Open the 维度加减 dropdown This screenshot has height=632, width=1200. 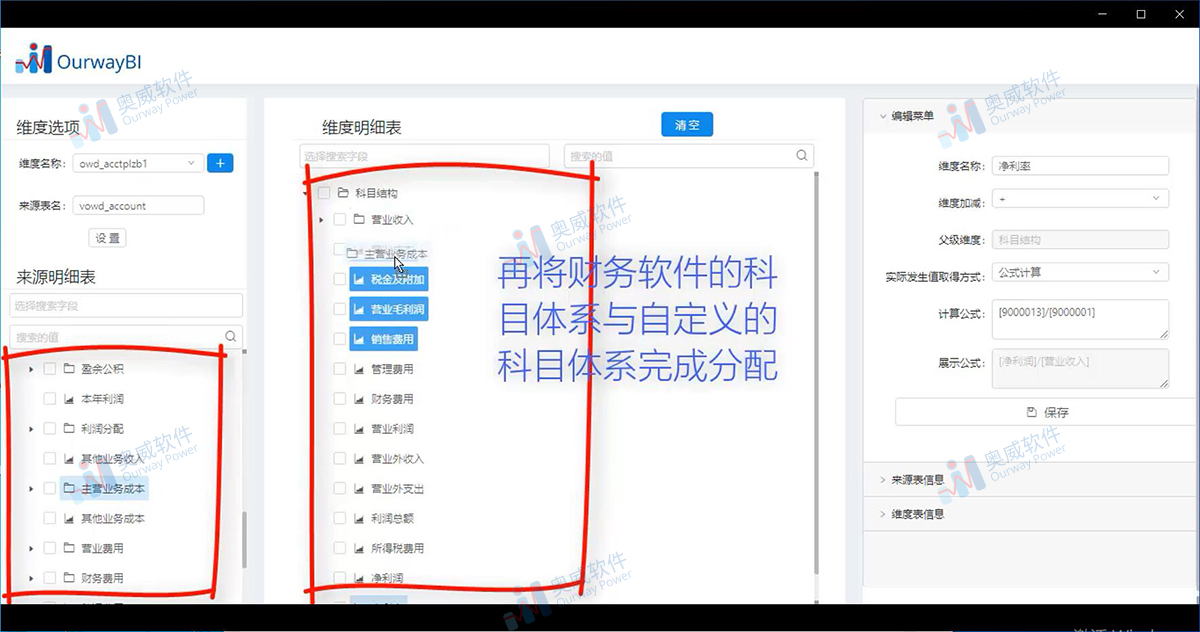(x=1078, y=200)
